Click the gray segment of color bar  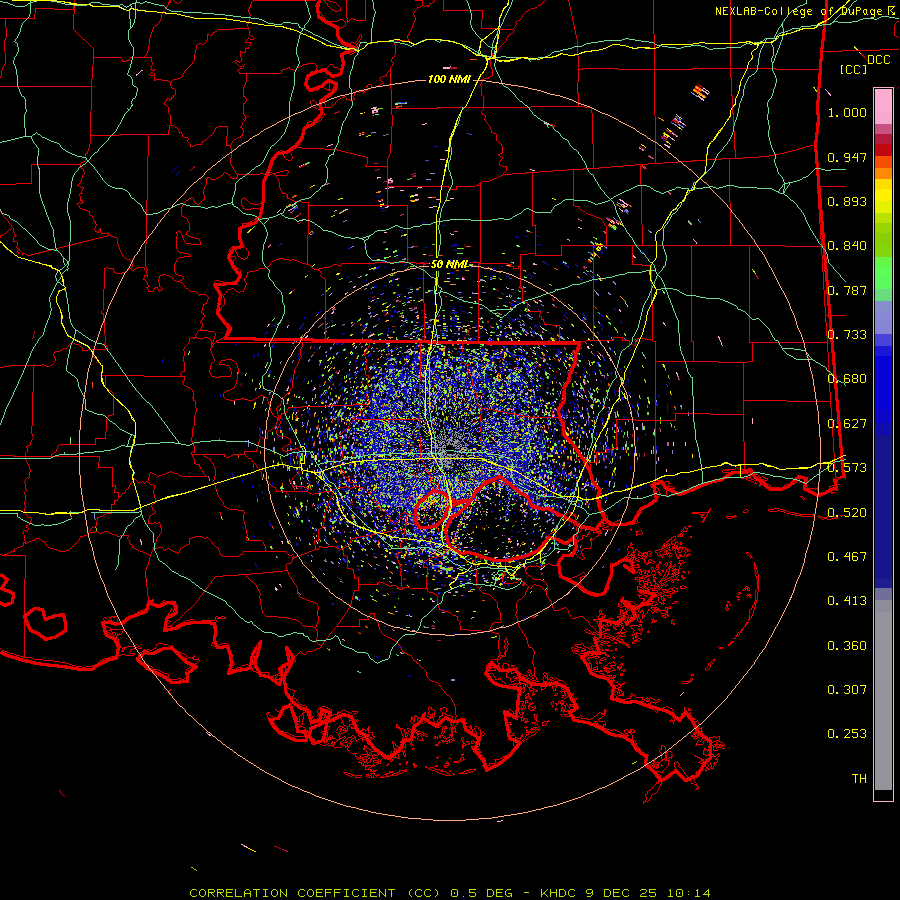click(883, 695)
